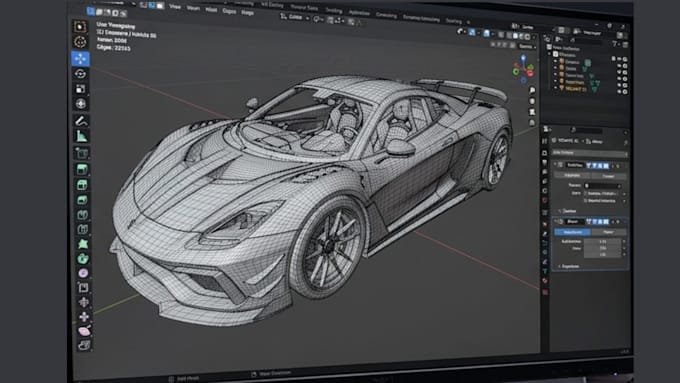This screenshot has width=680, height=383.
Task: Open the menu right after View
Action: pos(193,8)
